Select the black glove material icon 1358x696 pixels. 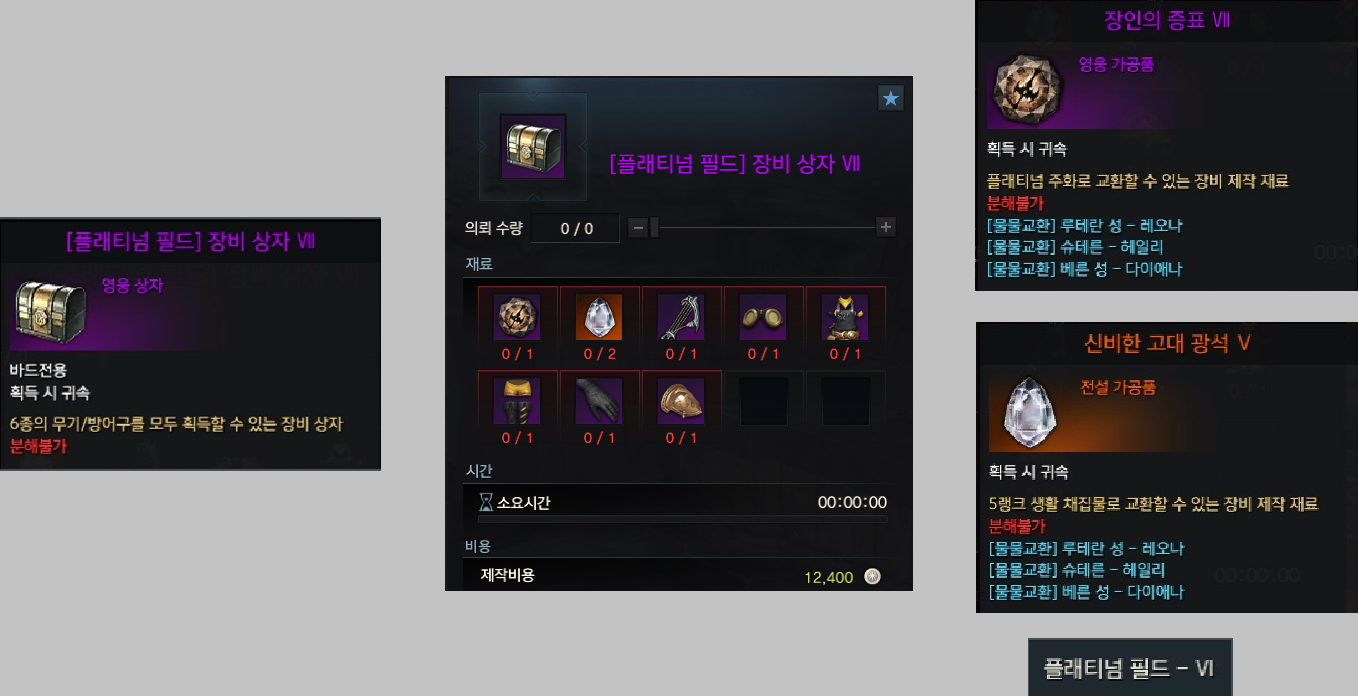pos(599,402)
